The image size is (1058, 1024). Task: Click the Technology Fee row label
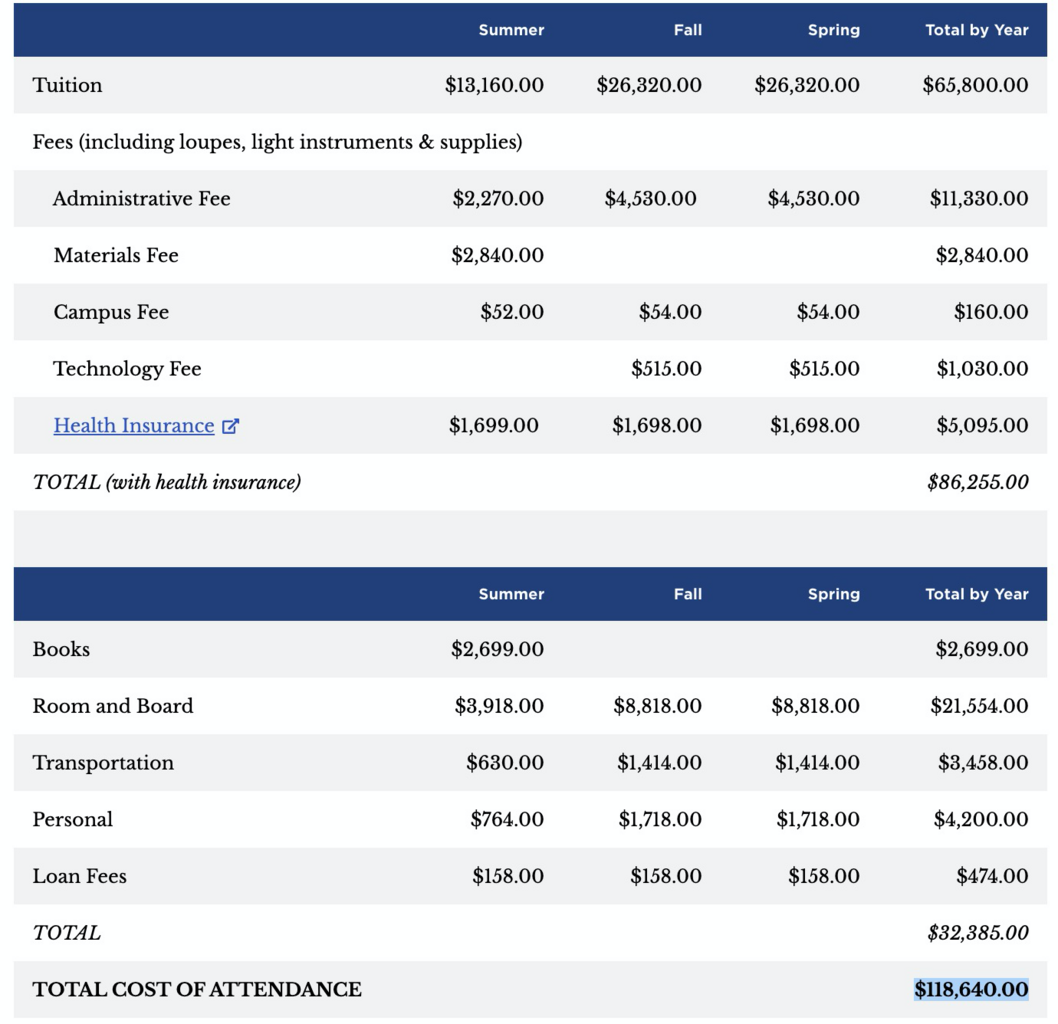click(127, 369)
